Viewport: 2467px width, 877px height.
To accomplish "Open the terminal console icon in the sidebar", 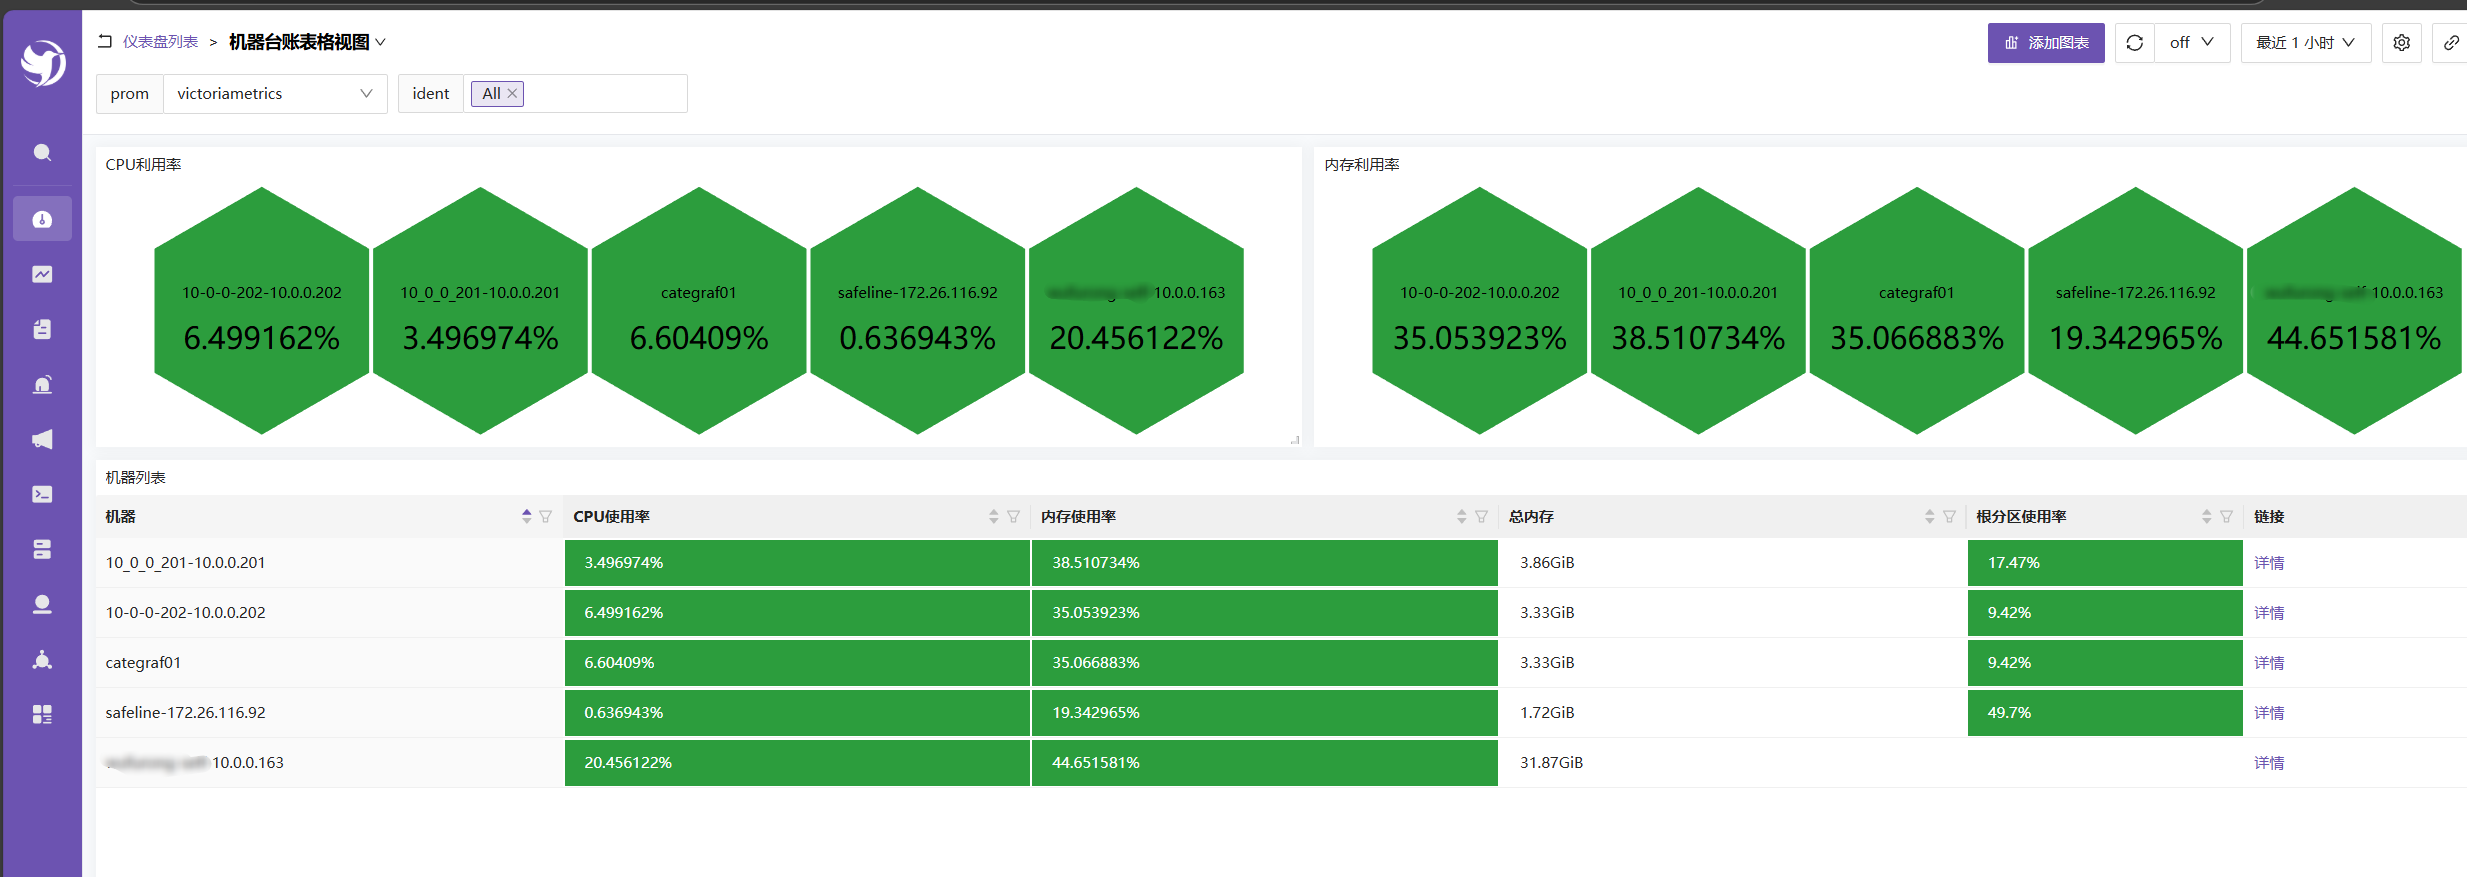I will pyautogui.click(x=42, y=494).
